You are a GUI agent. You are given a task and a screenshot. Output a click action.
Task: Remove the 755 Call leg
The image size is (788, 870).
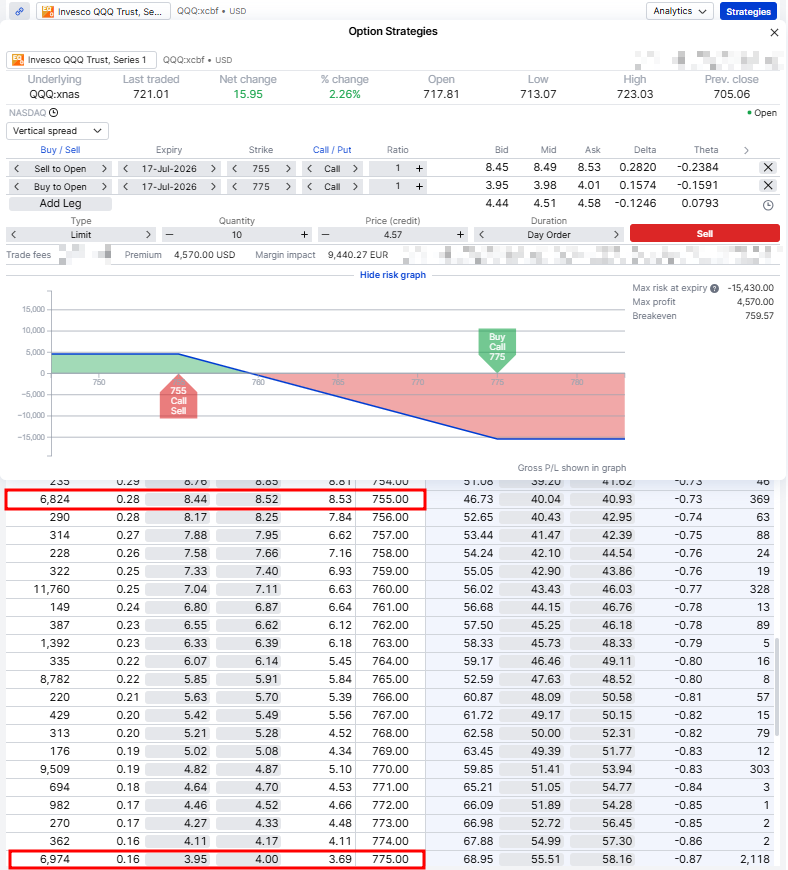point(768,168)
